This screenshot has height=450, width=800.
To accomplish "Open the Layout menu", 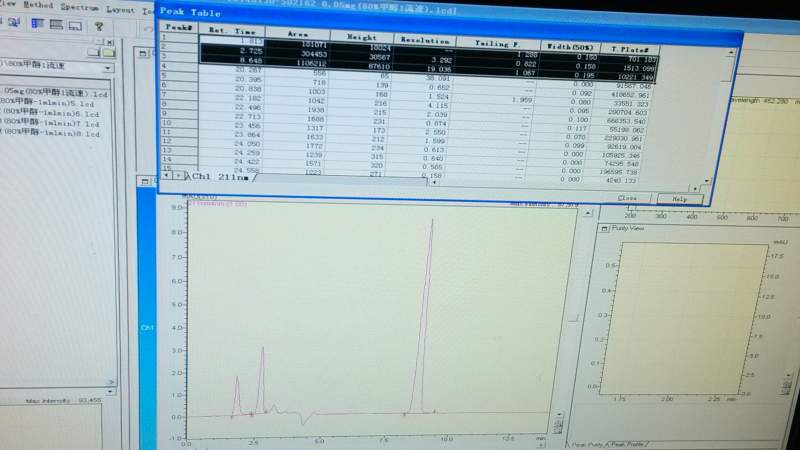I will point(120,9).
